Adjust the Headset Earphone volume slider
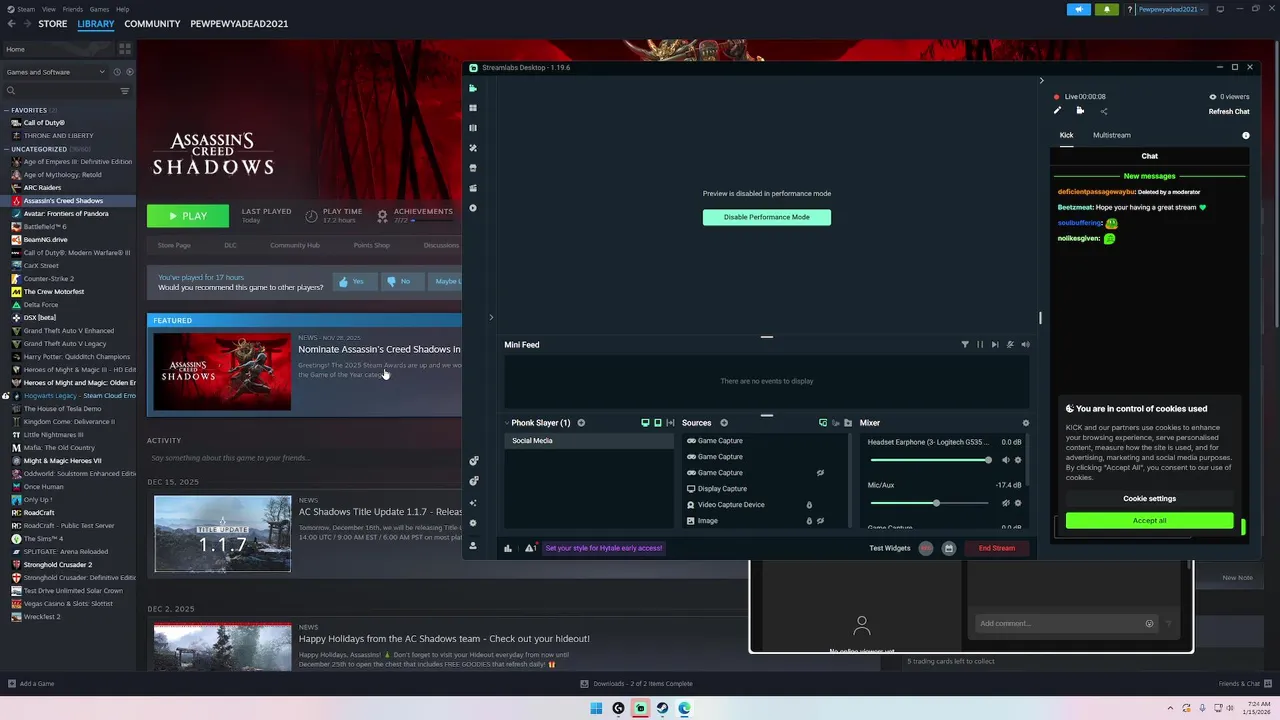The image size is (1280, 720). [x=931, y=460]
